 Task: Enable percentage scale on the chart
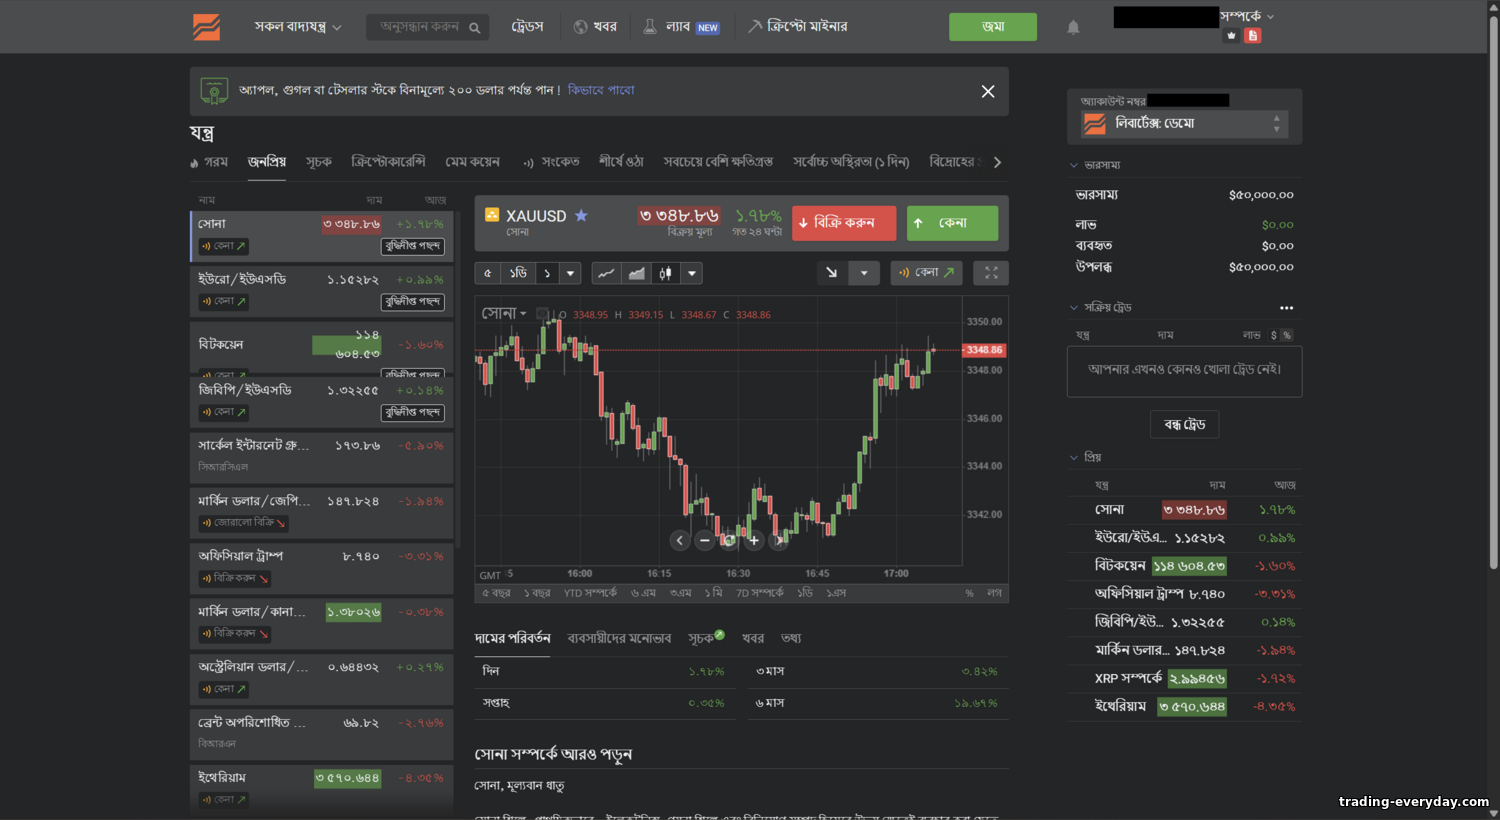coord(968,592)
